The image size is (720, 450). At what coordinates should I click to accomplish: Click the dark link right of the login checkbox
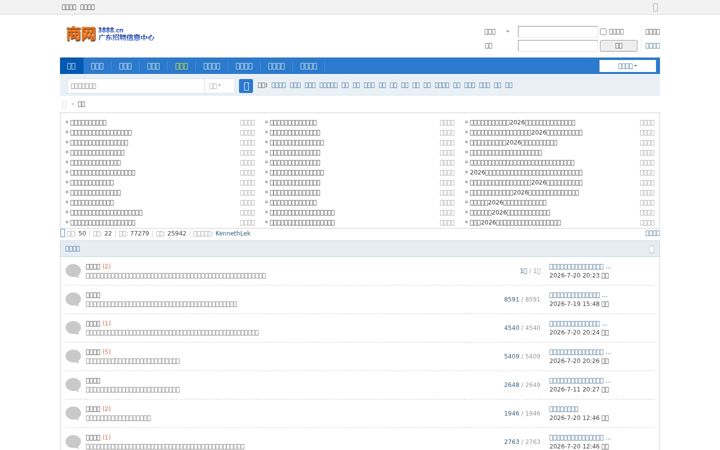(x=652, y=32)
